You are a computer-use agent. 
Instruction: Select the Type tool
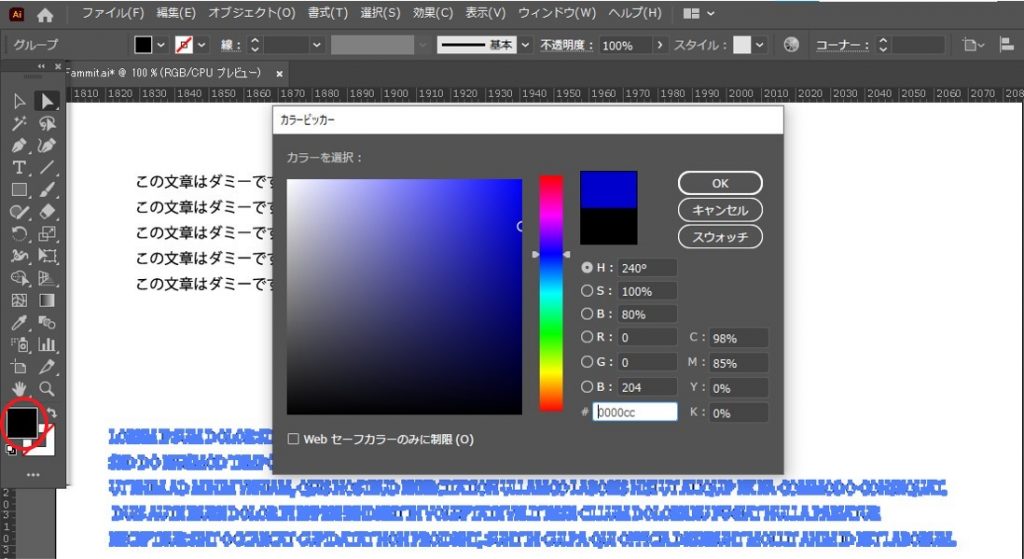(x=19, y=167)
